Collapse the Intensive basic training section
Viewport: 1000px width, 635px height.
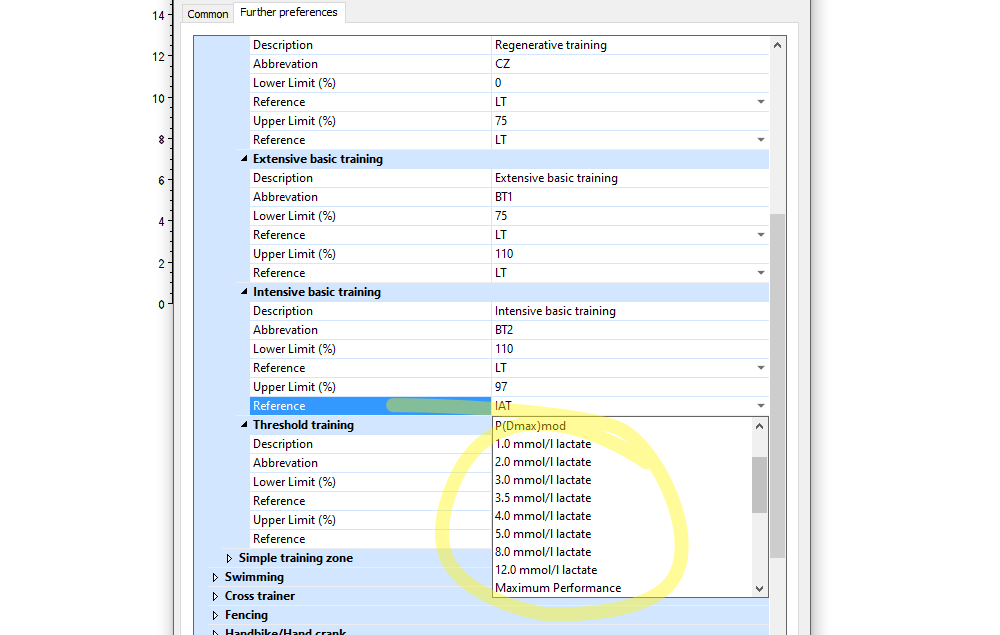coord(244,292)
